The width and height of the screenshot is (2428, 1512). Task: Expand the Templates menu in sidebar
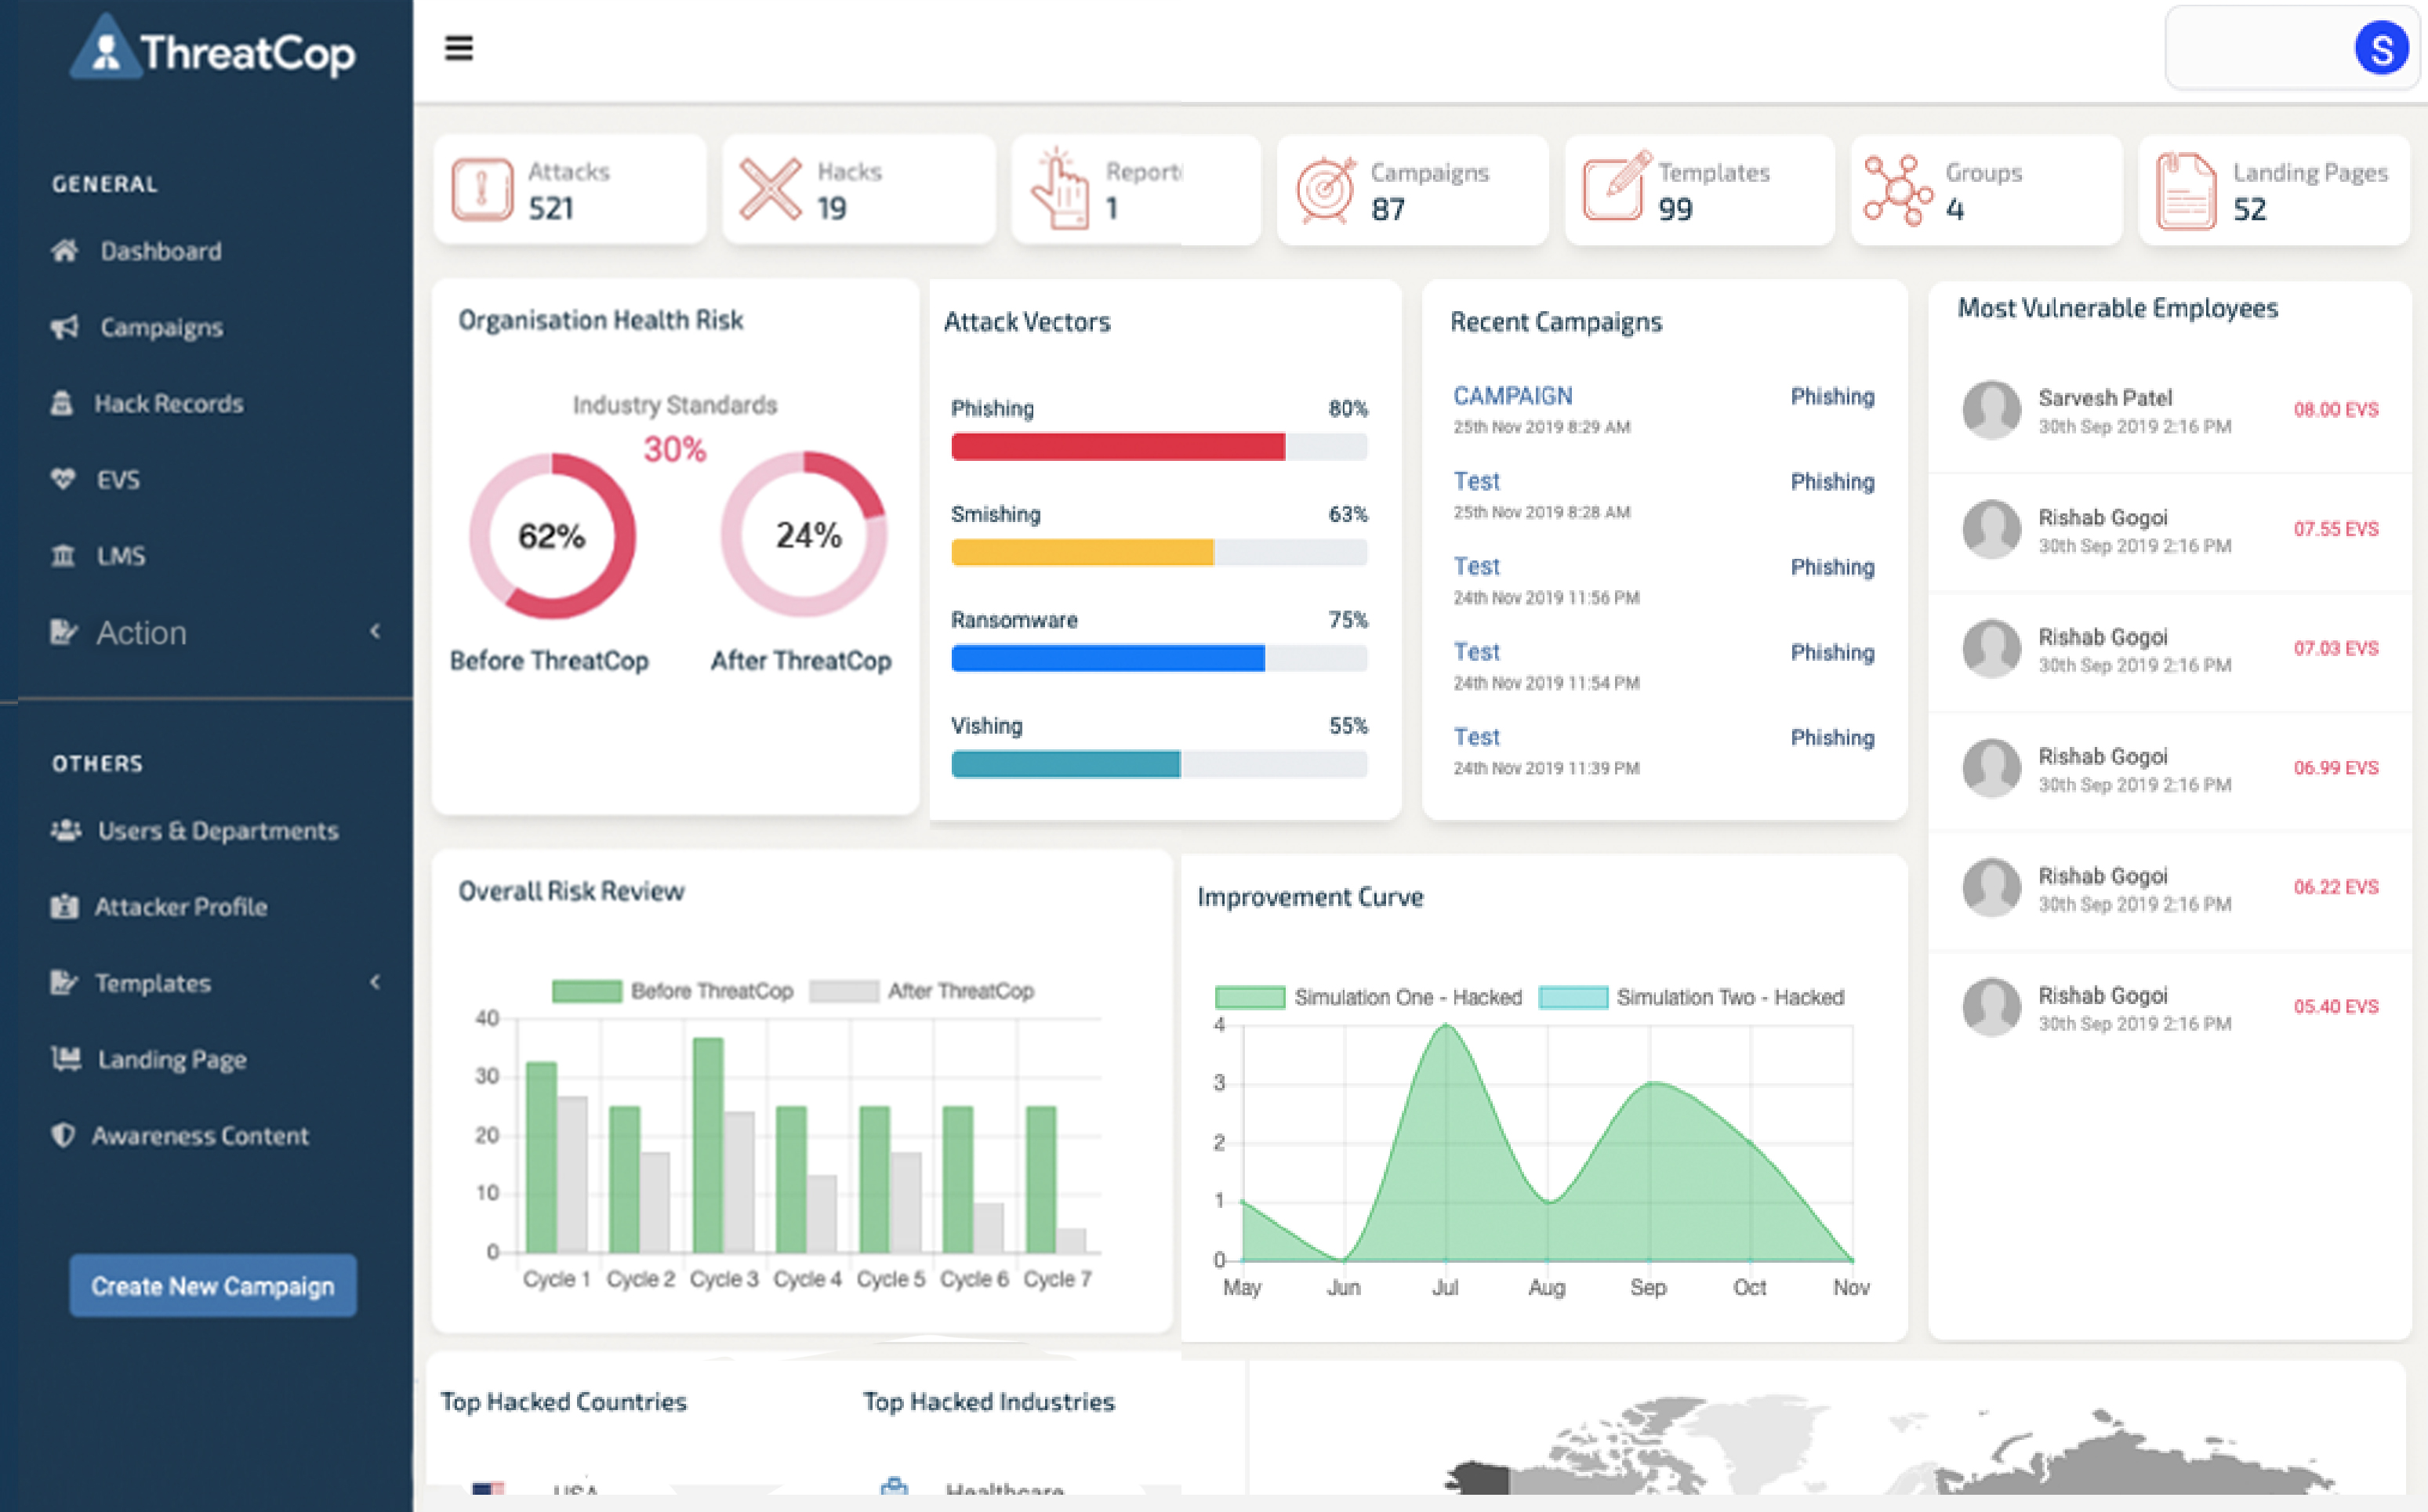[152, 983]
